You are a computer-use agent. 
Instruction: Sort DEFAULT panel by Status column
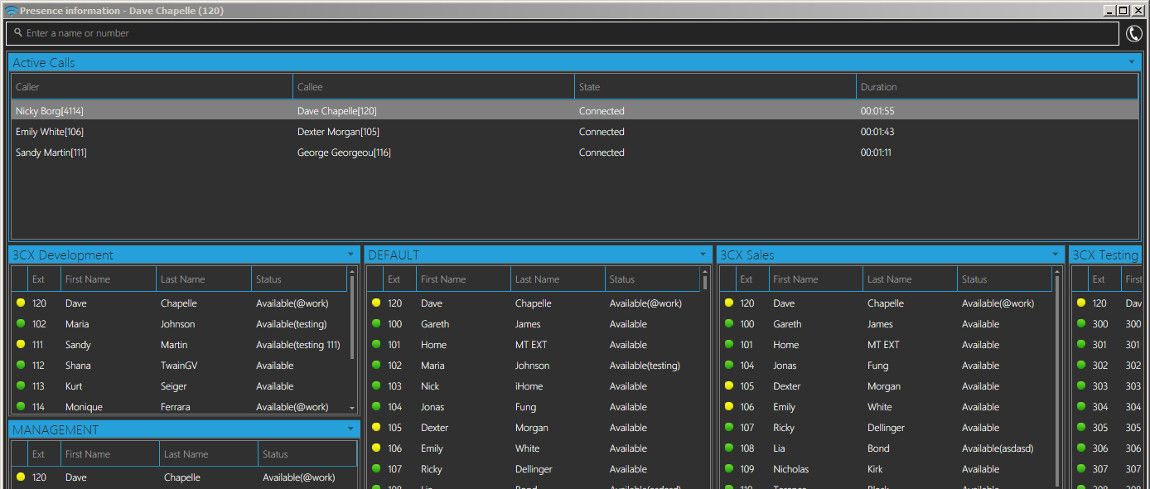(x=653, y=279)
